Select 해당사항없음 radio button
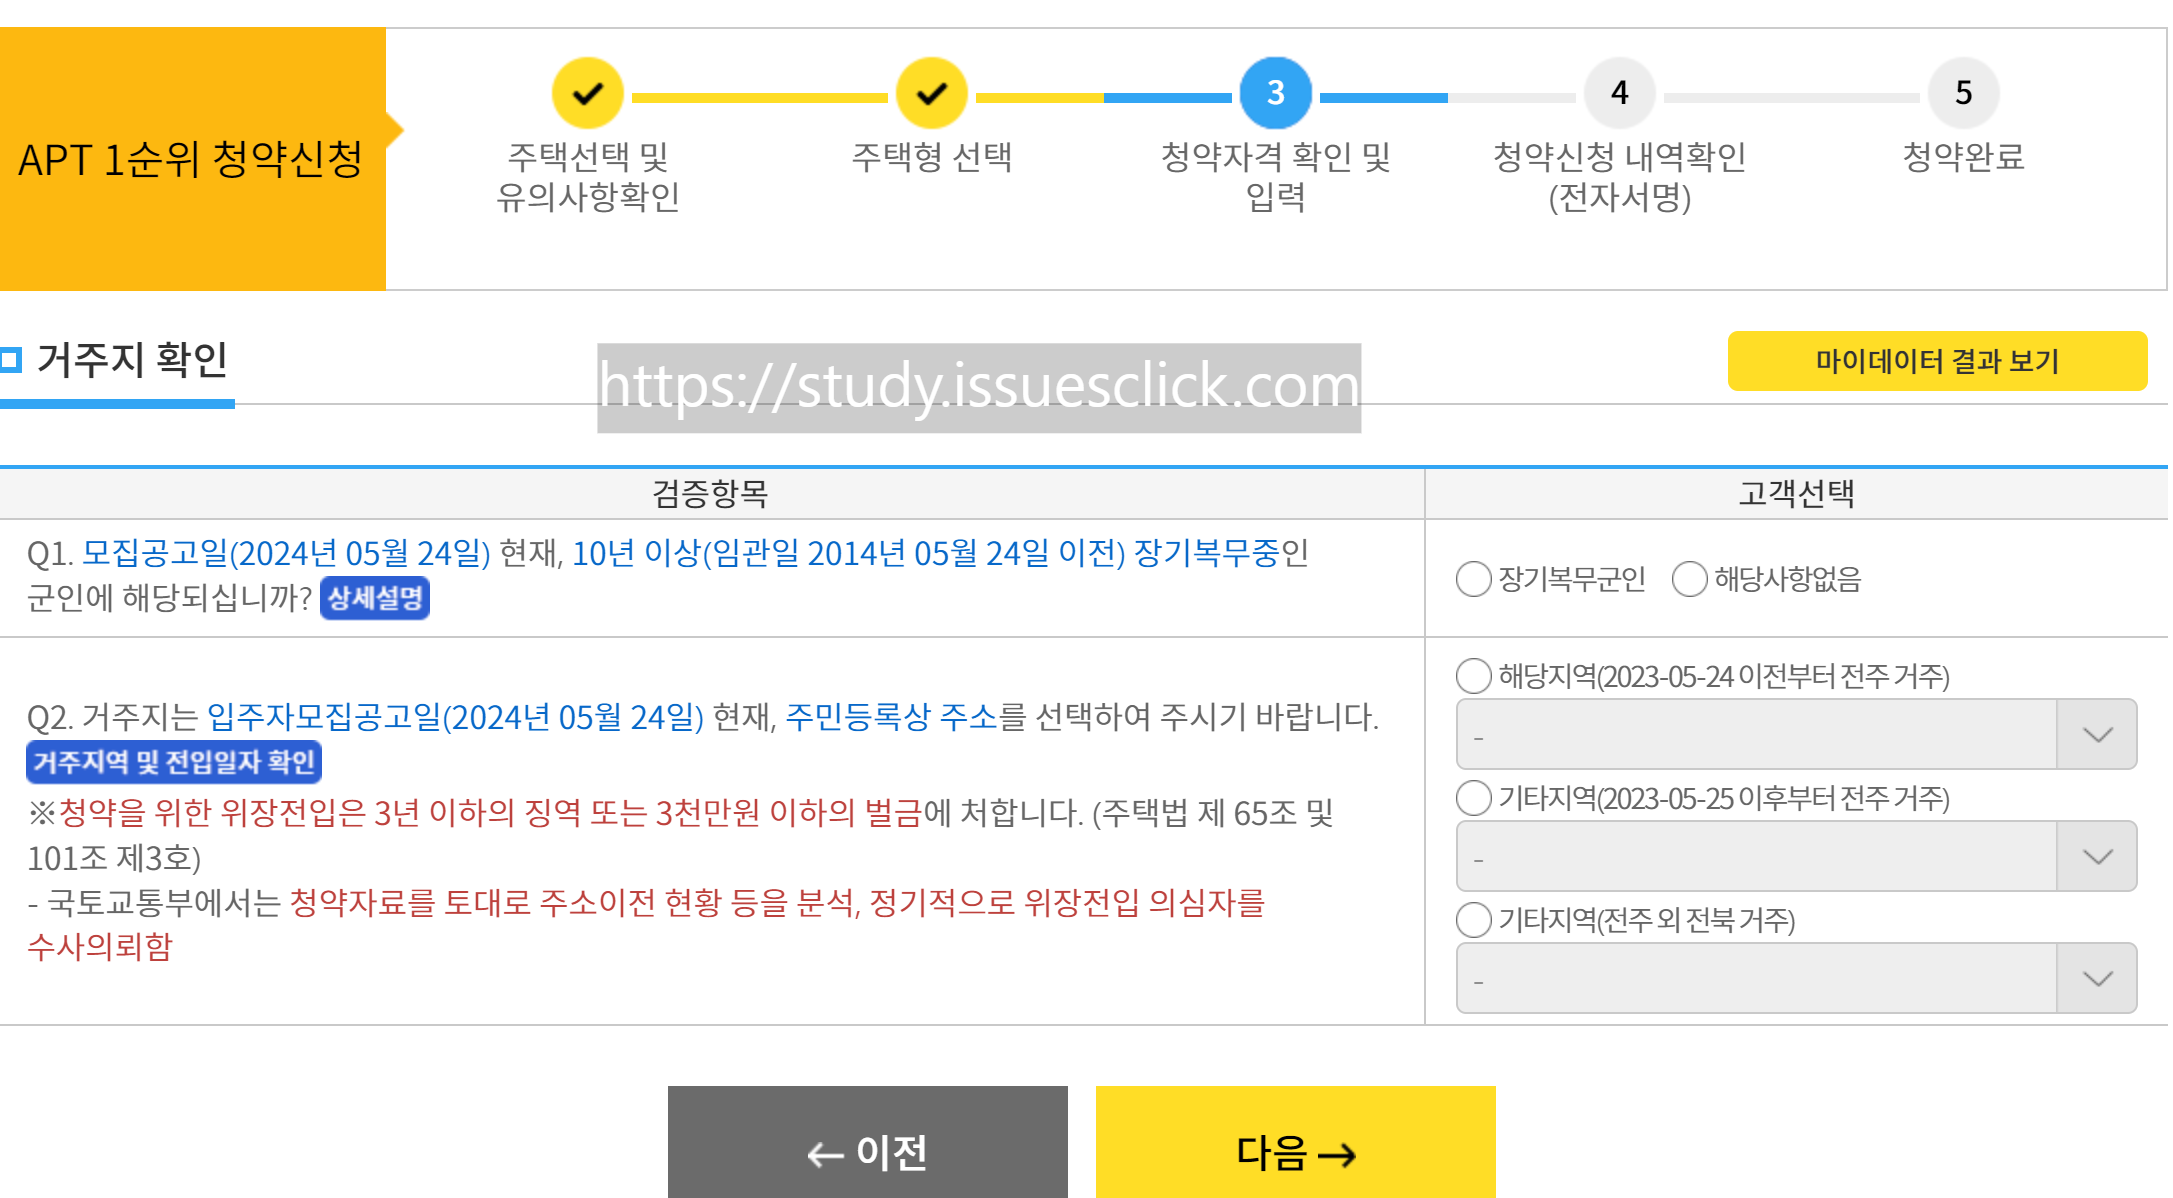Viewport: 2173px width, 1198px height. pos(1690,579)
